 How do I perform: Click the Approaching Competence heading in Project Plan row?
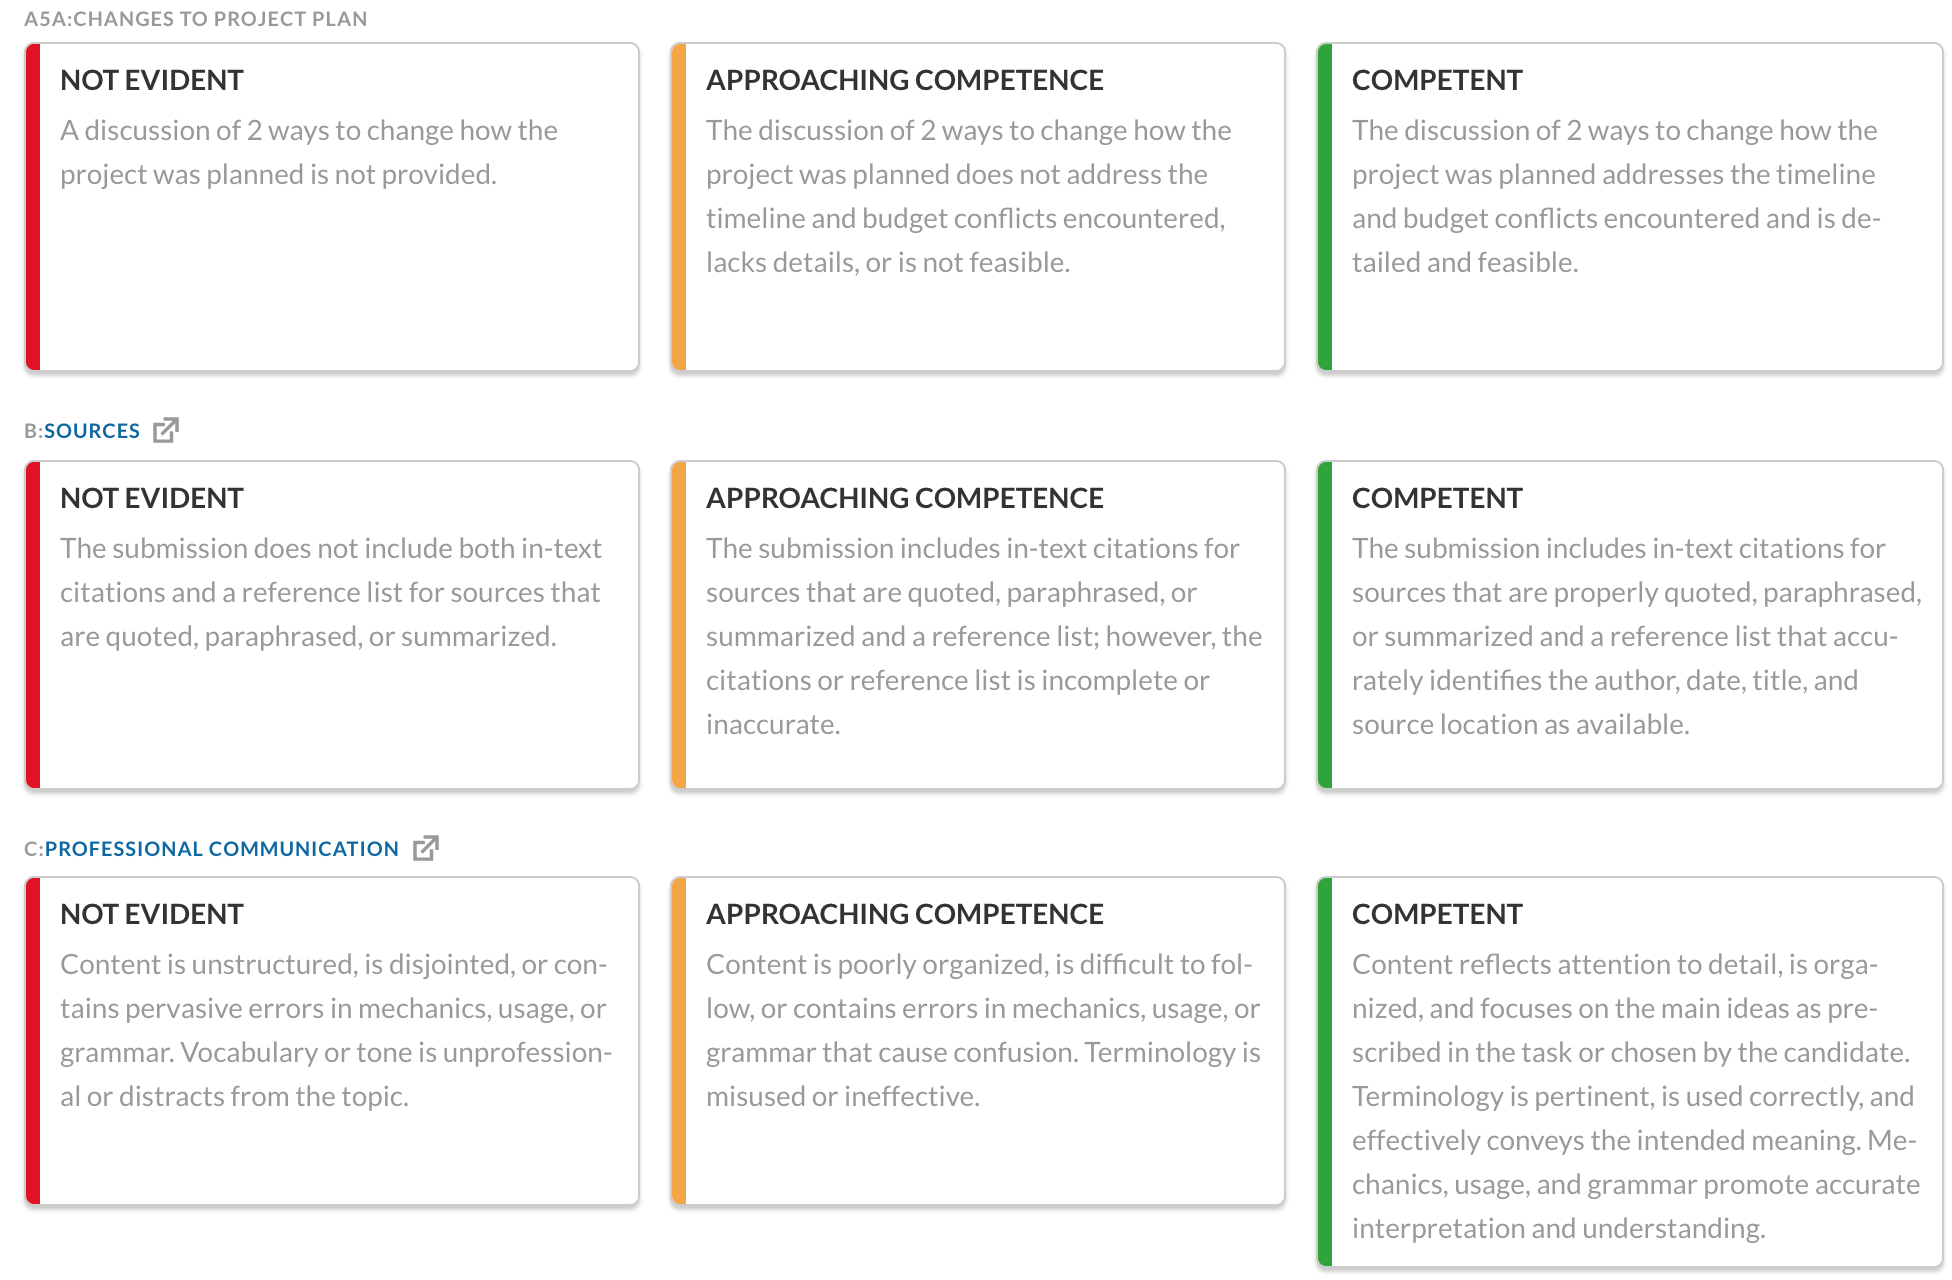point(905,80)
